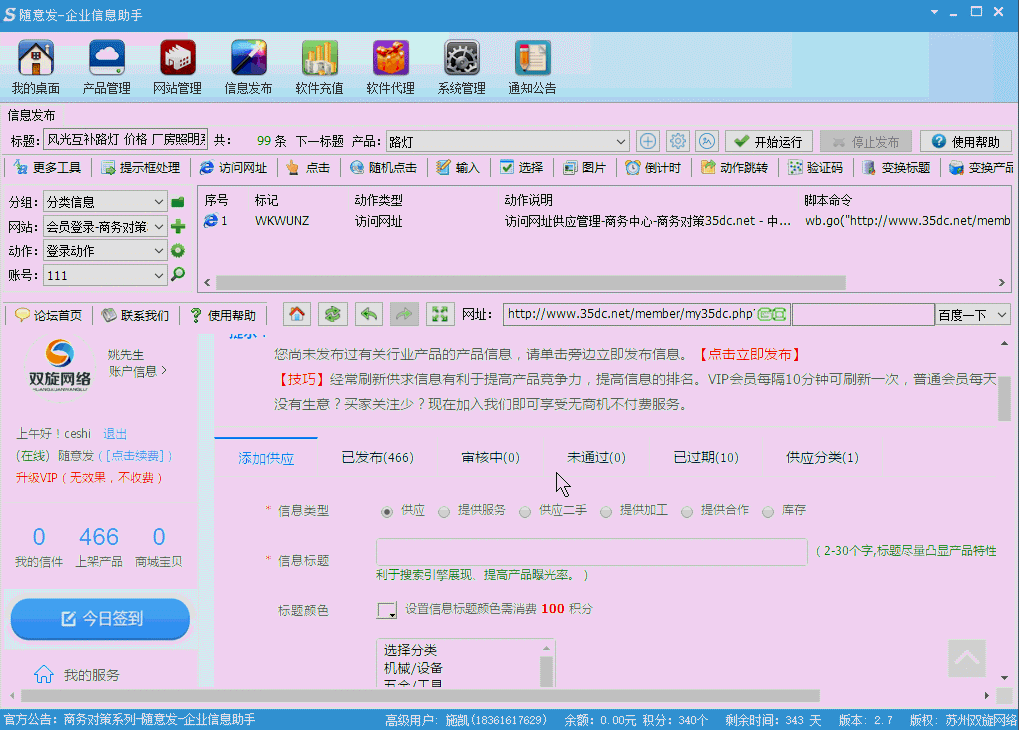Screen dimensions: 1019x730
Task: Click 图片 toolbar item
Action: point(584,168)
